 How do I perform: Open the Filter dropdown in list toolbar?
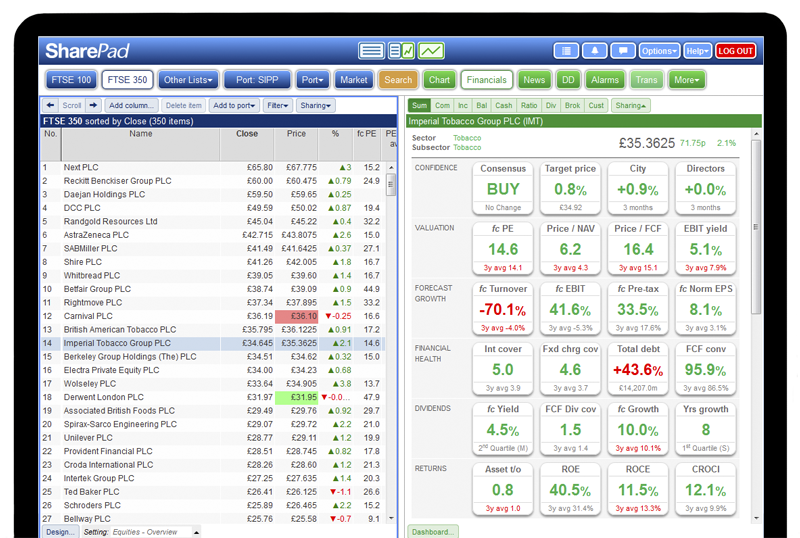coord(278,105)
